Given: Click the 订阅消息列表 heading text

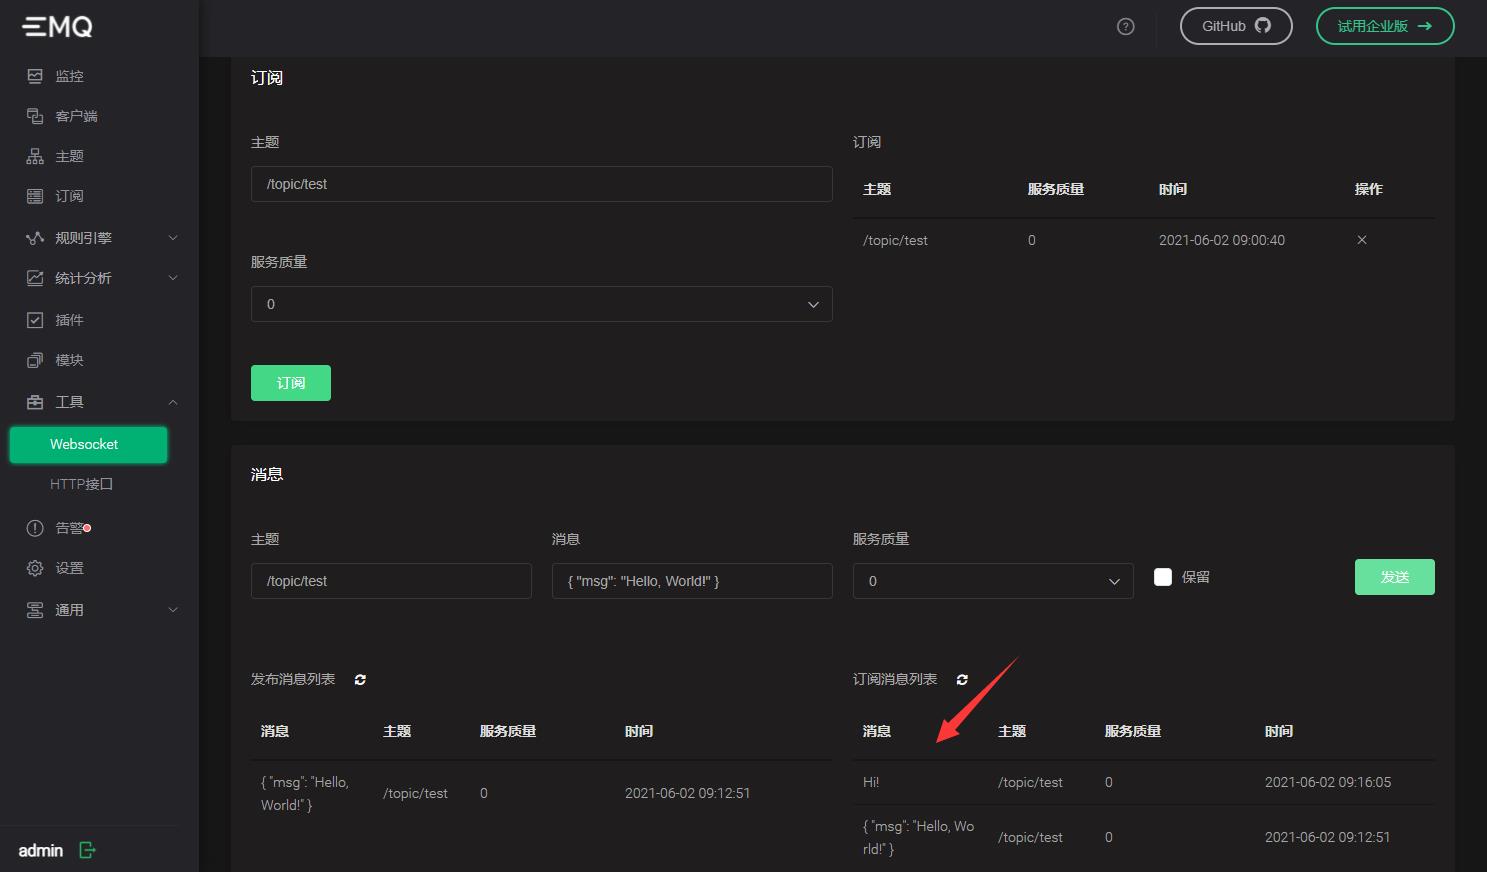Looking at the screenshot, I should pyautogui.click(x=895, y=679).
